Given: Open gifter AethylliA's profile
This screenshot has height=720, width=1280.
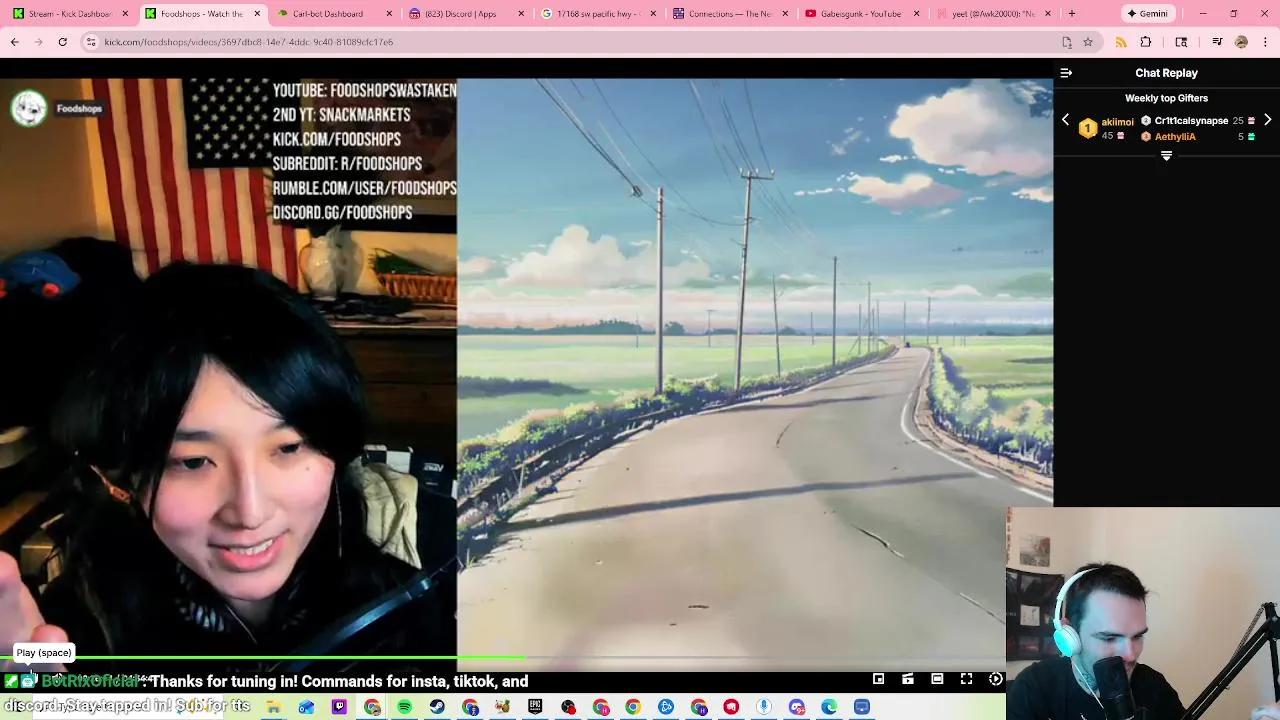Looking at the screenshot, I should 1175,137.
